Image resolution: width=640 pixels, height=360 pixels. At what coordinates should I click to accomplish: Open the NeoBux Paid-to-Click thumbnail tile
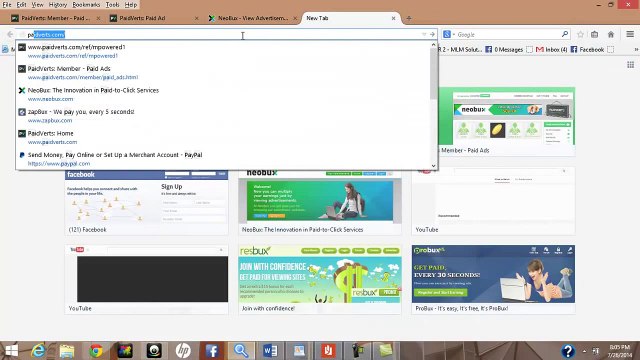click(x=320, y=202)
